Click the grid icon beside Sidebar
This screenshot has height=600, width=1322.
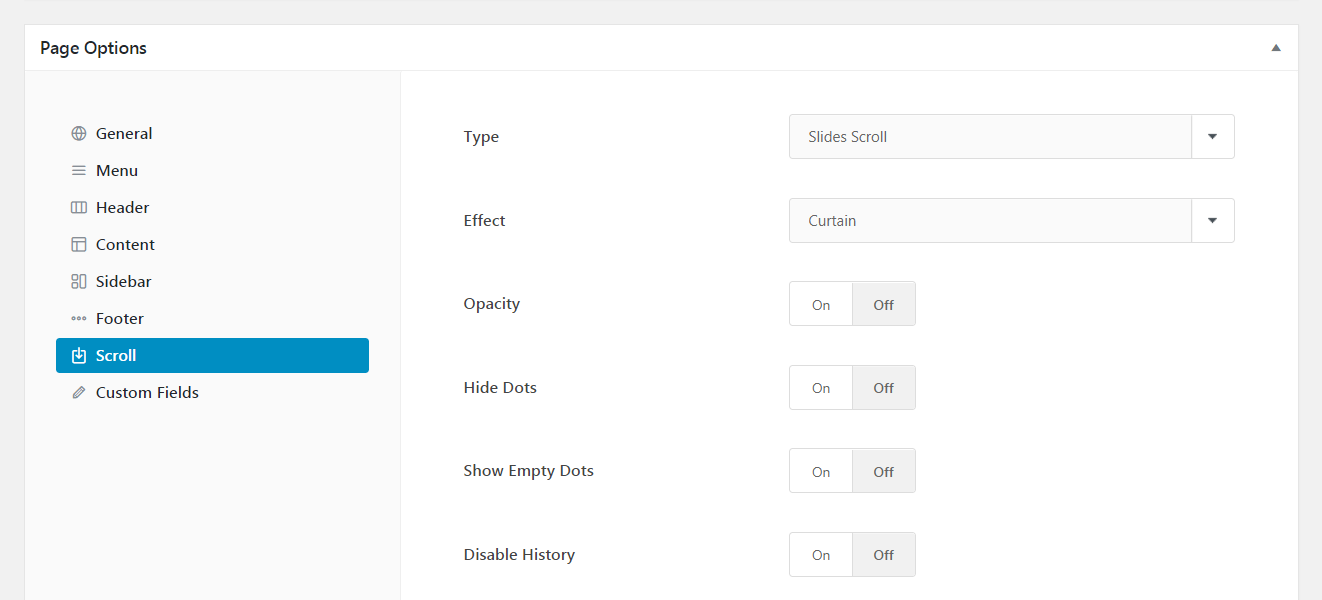click(x=79, y=281)
